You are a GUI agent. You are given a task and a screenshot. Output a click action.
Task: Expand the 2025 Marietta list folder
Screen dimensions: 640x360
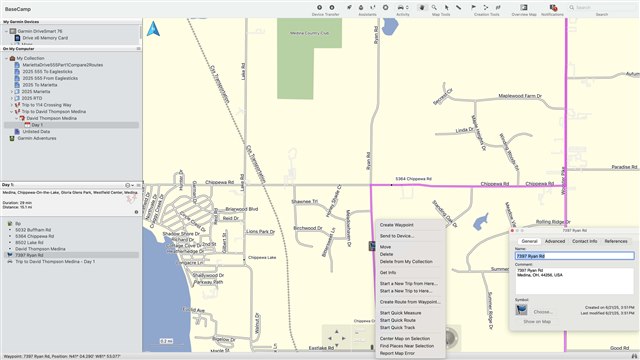(11, 91)
